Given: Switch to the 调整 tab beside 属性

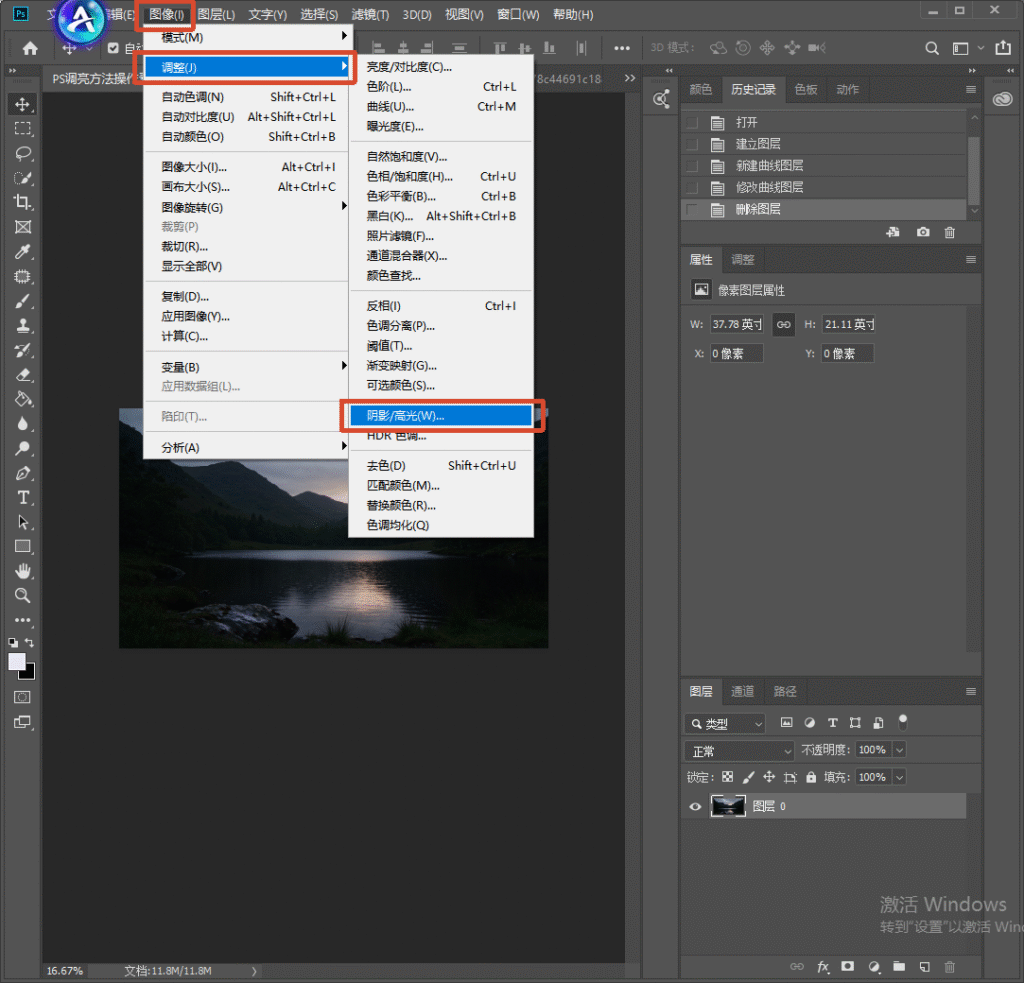Looking at the screenshot, I should (743, 259).
